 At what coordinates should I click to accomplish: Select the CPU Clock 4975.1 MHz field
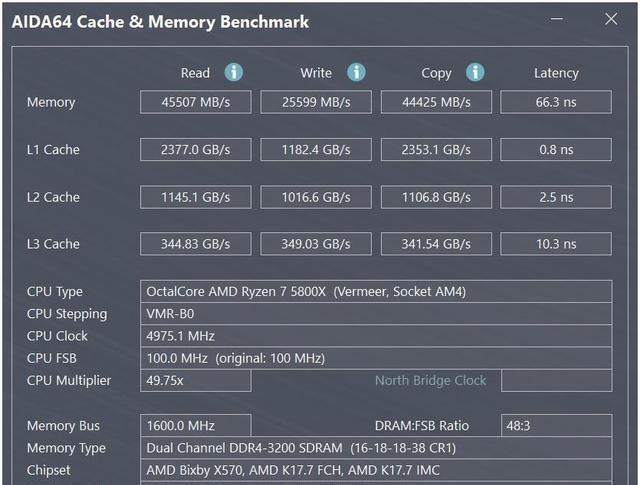[x=376, y=336]
